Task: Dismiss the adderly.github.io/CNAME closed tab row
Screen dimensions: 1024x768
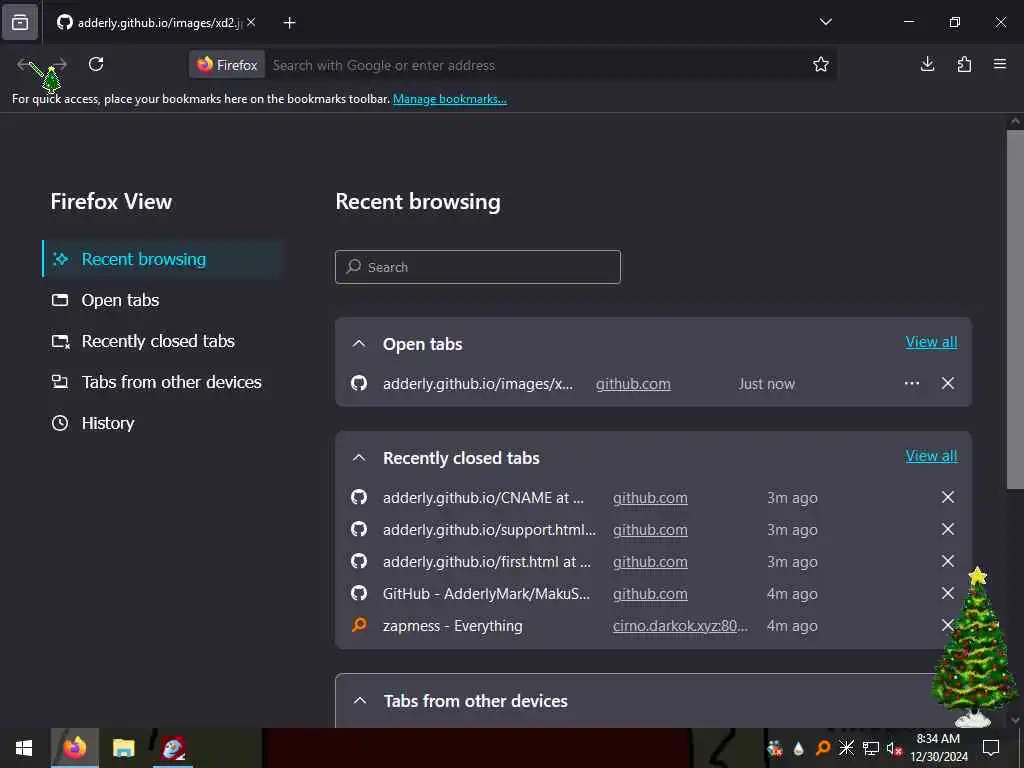Action: coord(948,497)
